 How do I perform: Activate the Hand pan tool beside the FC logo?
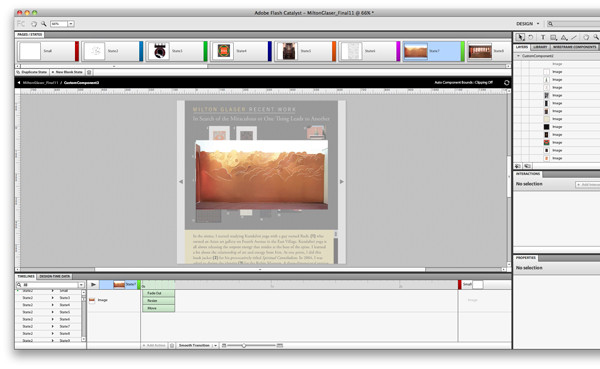pyautogui.click(x=34, y=24)
